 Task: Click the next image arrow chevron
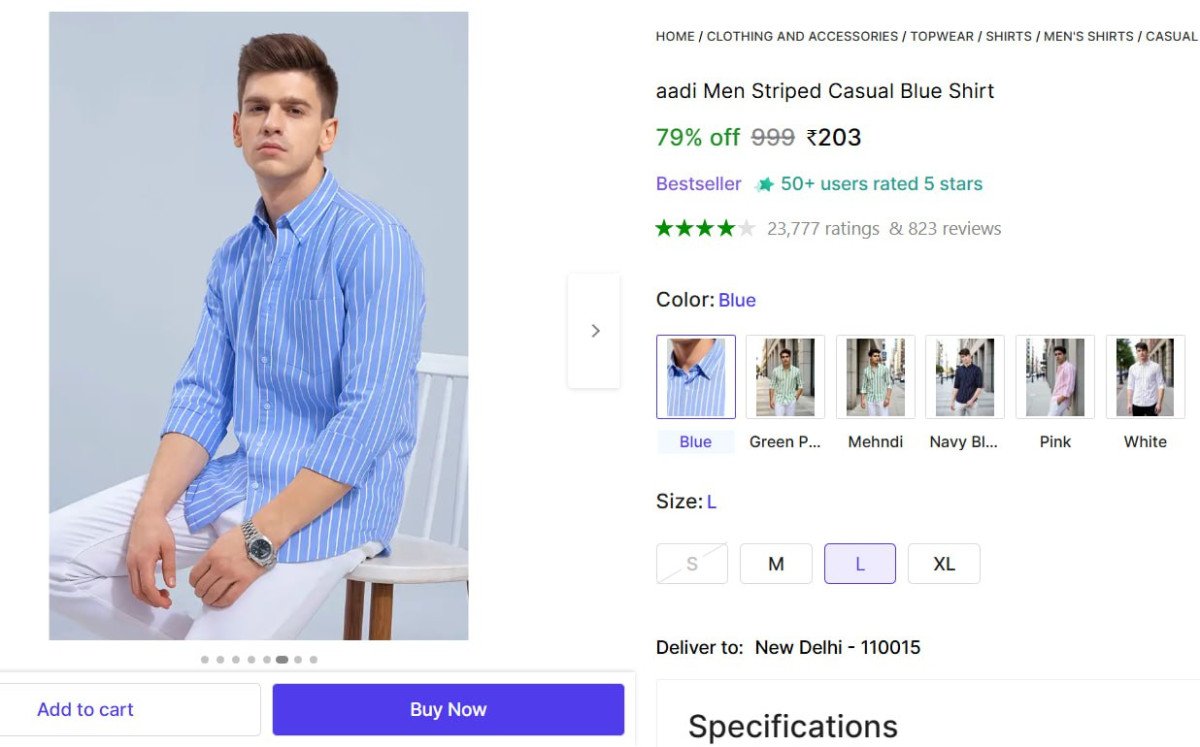click(x=595, y=331)
